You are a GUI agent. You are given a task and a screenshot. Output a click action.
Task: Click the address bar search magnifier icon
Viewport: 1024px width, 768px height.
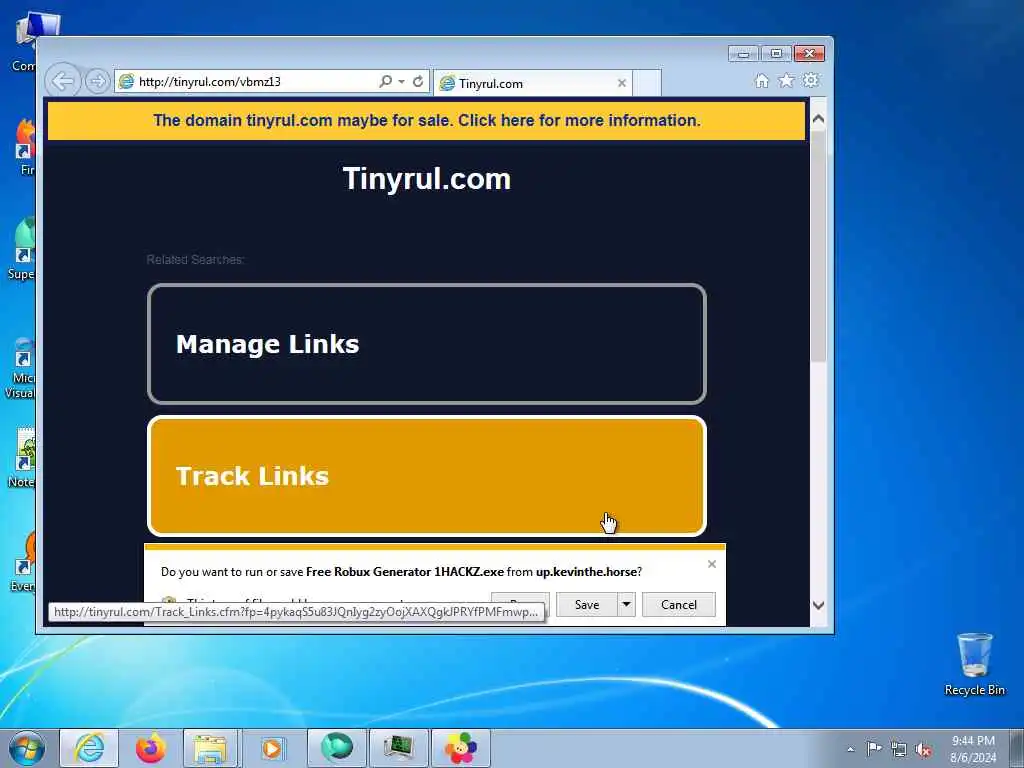point(385,81)
